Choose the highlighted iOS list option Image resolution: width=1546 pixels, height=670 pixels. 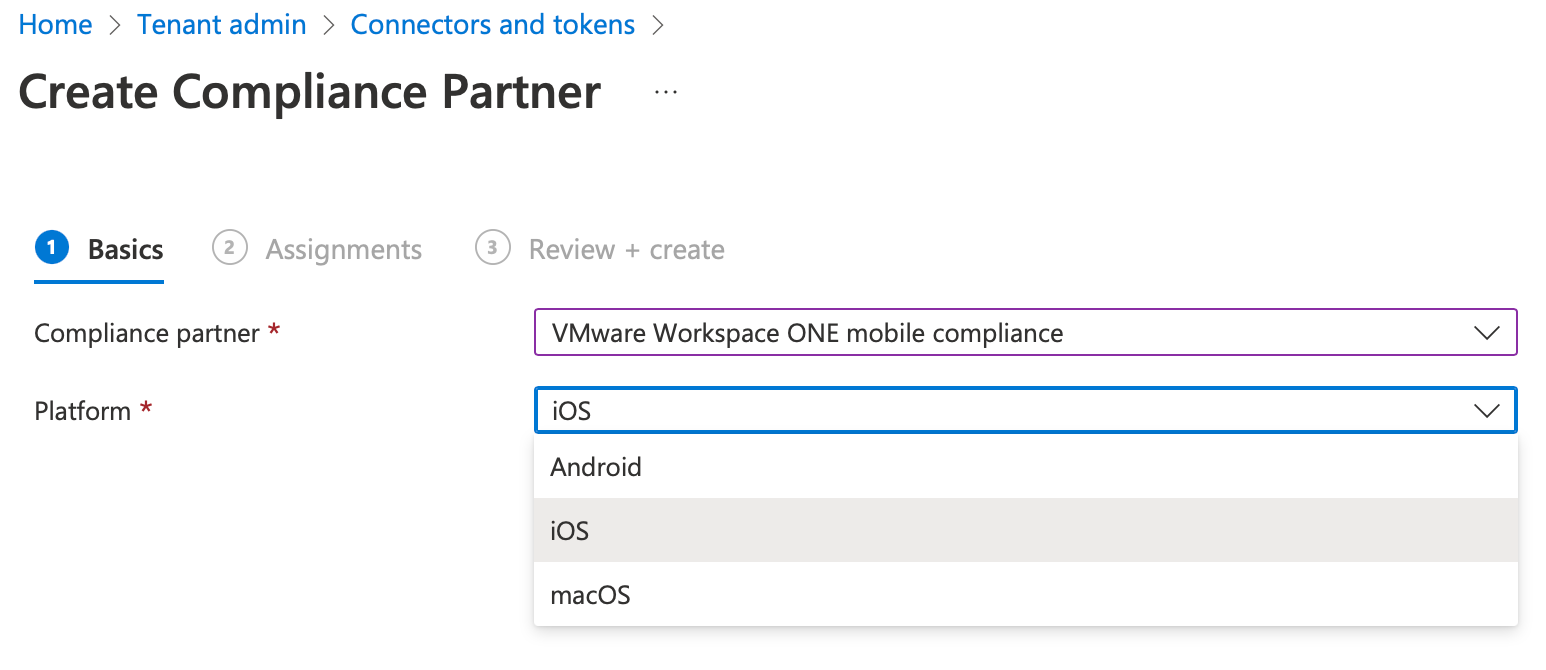pos(570,531)
